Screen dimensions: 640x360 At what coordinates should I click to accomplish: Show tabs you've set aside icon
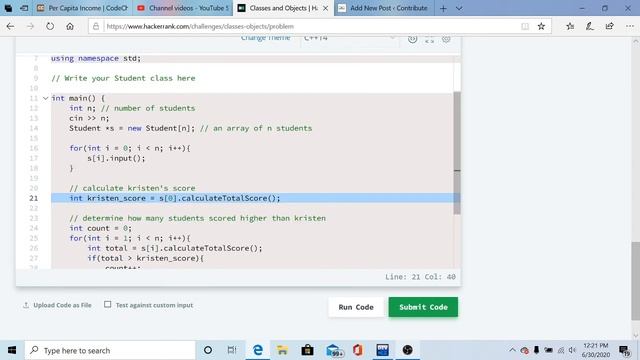point(8,8)
